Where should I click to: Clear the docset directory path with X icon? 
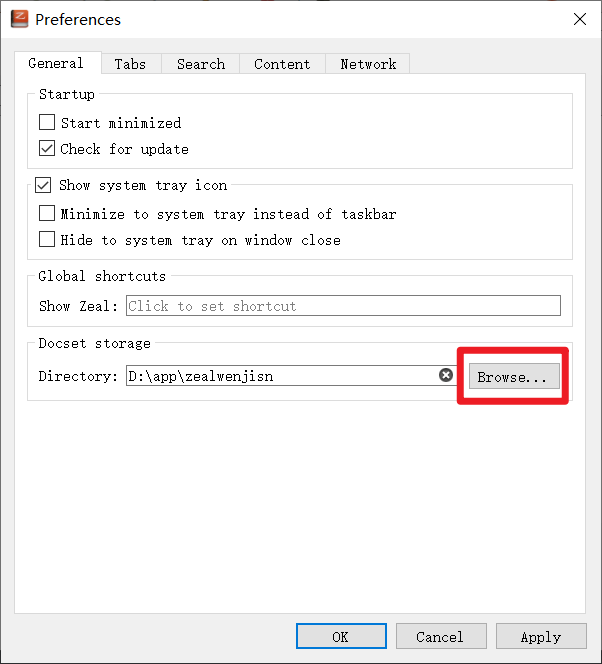[x=445, y=375]
